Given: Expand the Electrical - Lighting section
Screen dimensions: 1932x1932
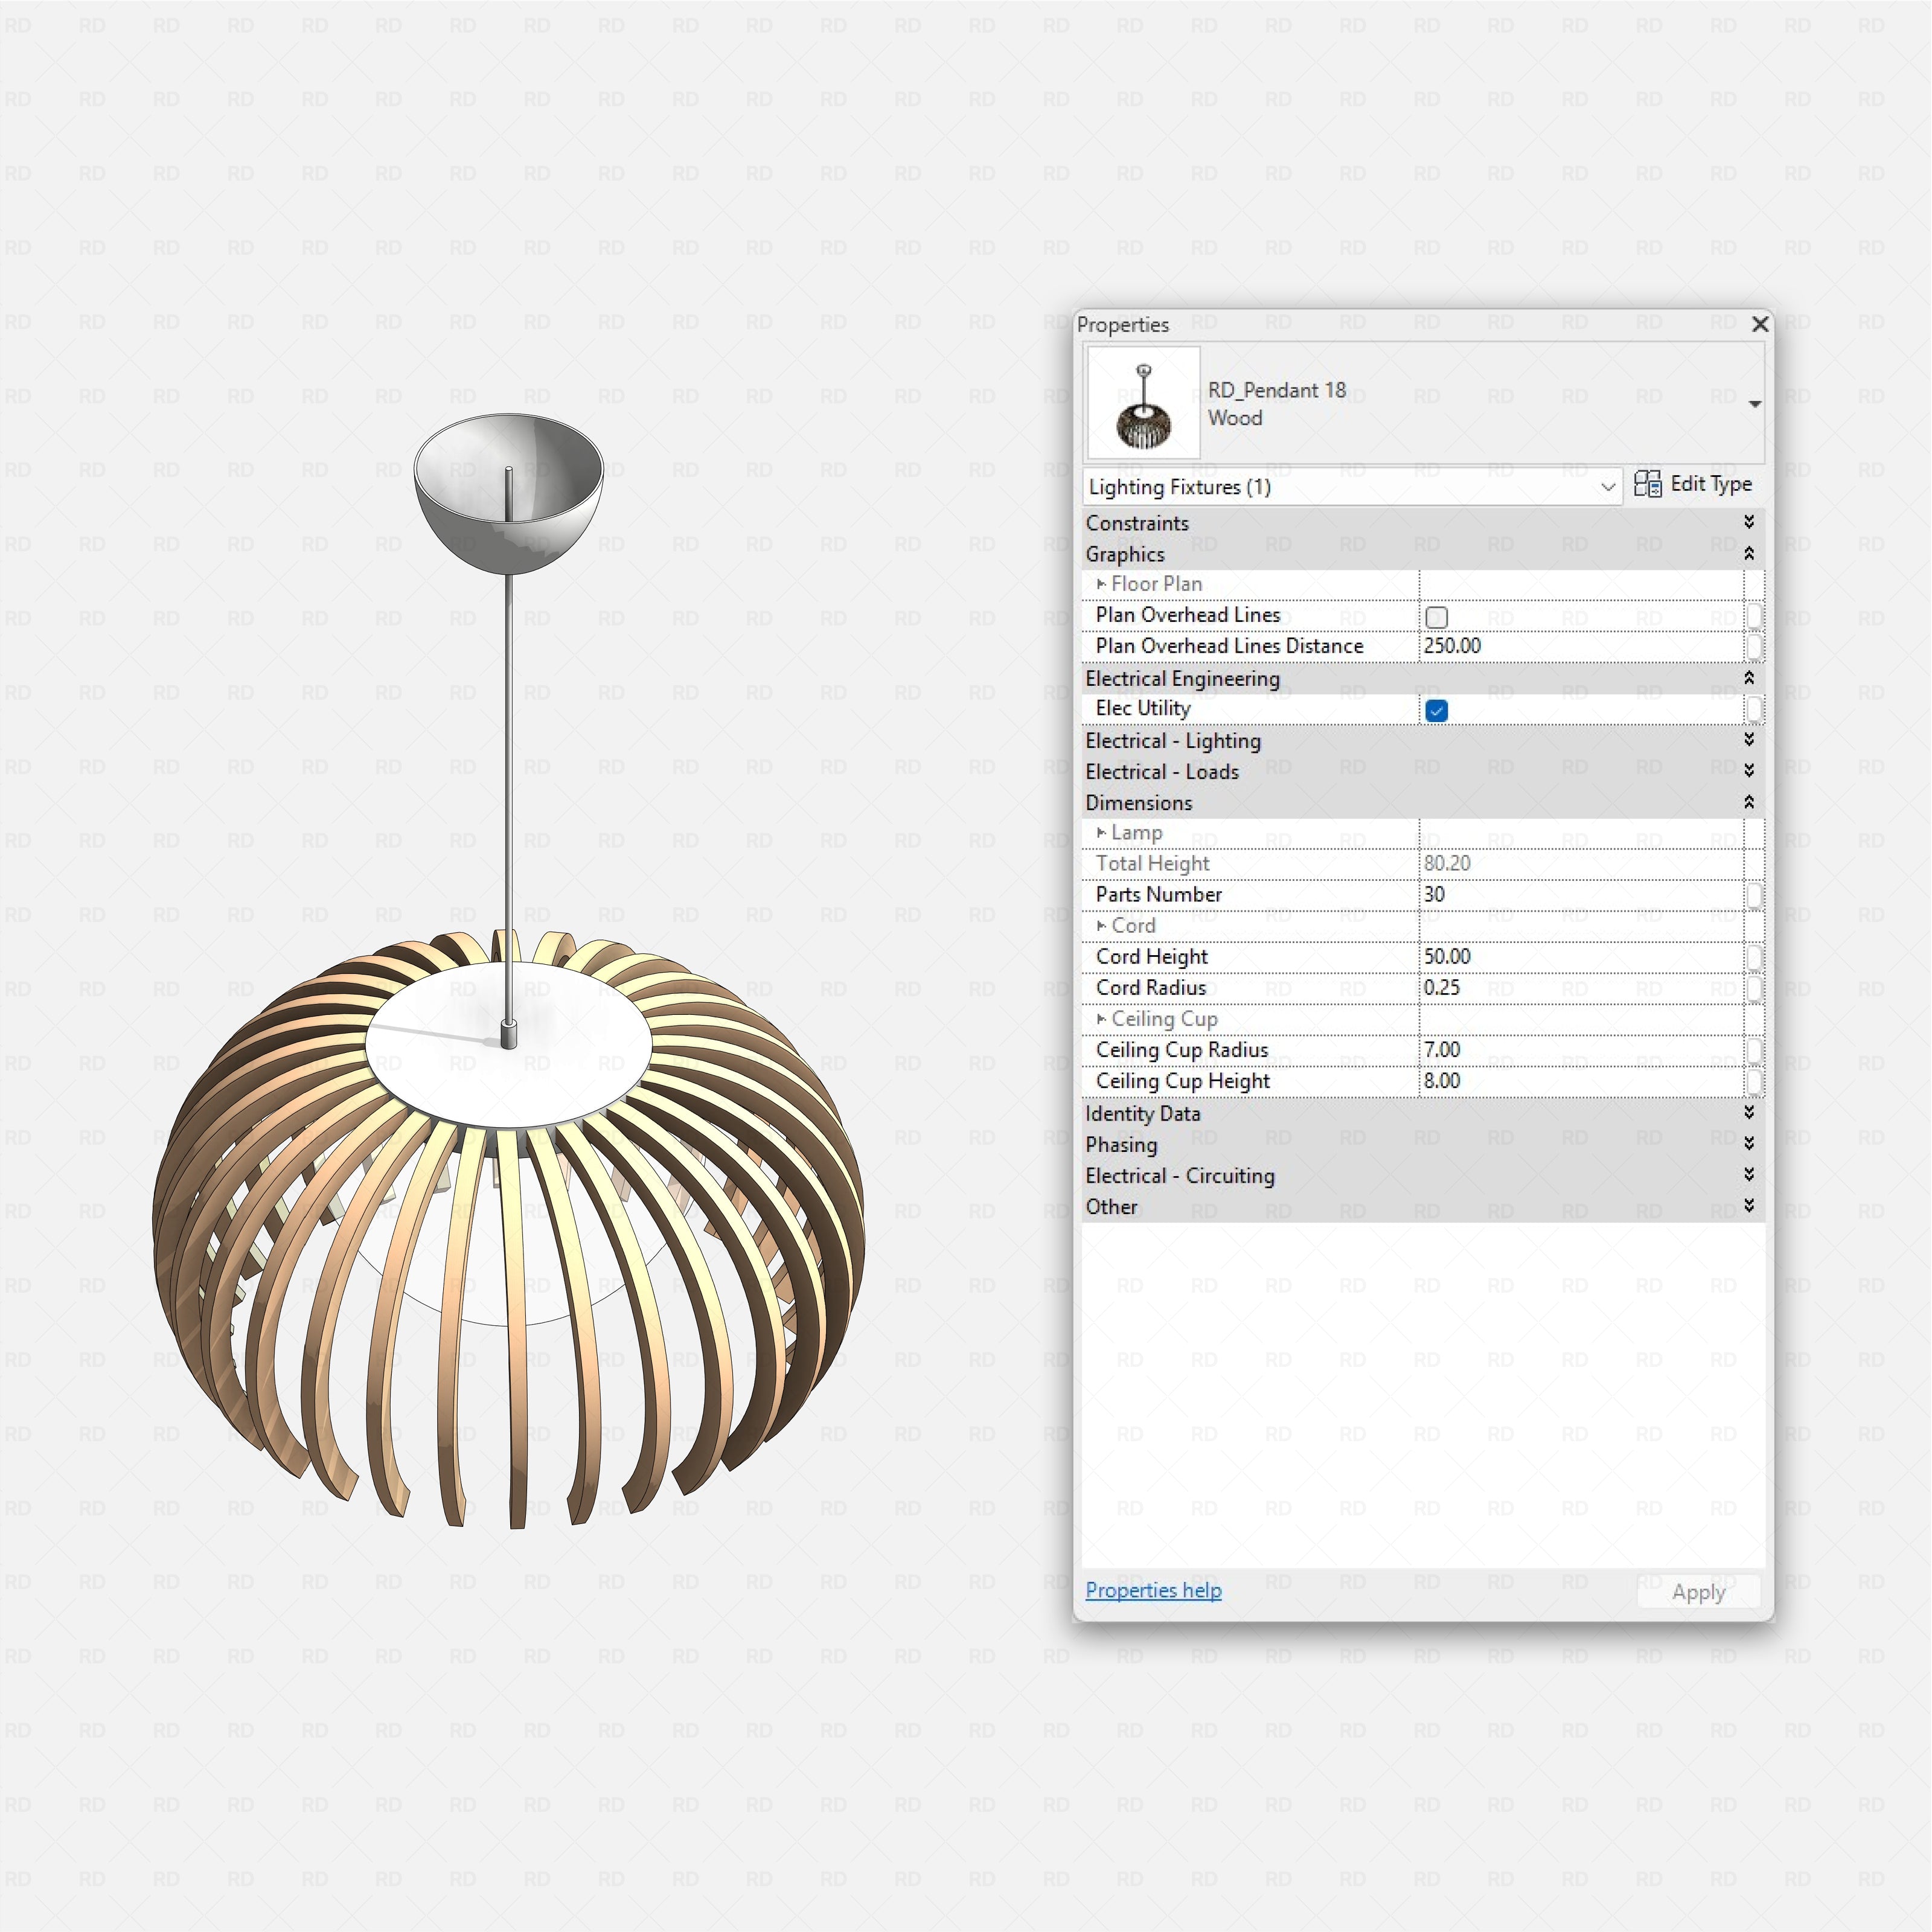Looking at the screenshot, I should (1749, 740).
